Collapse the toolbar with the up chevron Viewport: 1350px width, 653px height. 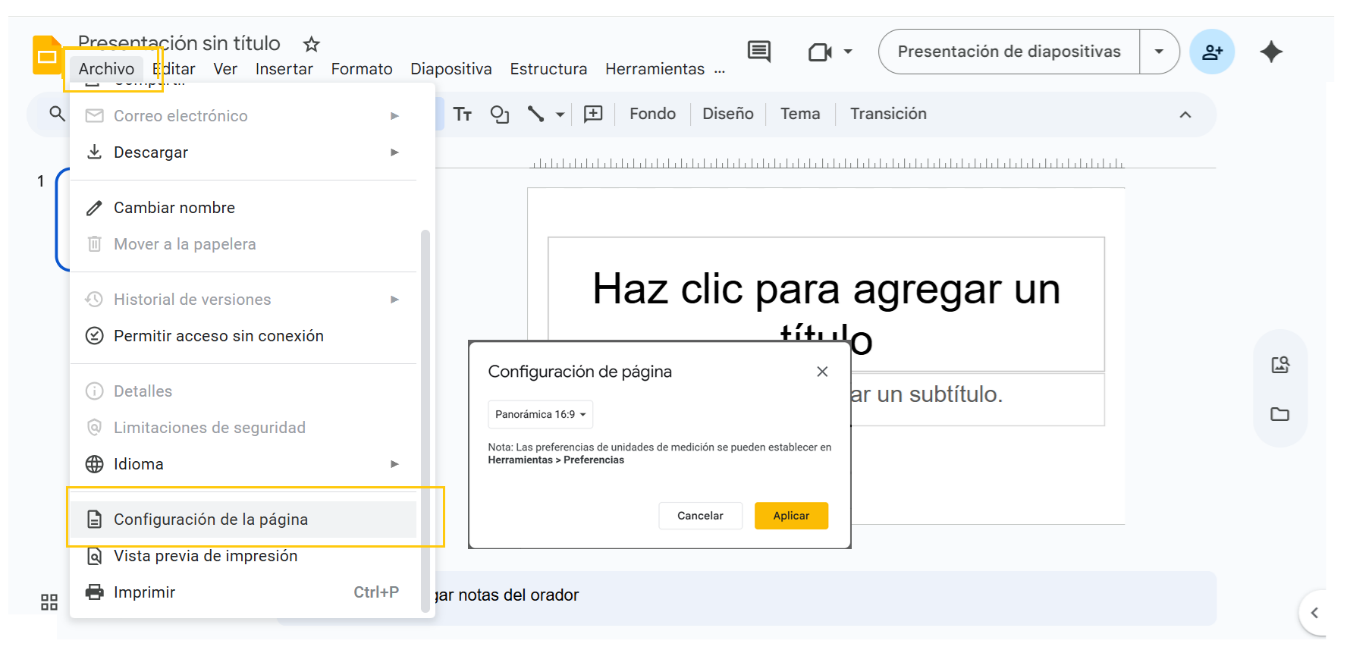pos(1185,115)
